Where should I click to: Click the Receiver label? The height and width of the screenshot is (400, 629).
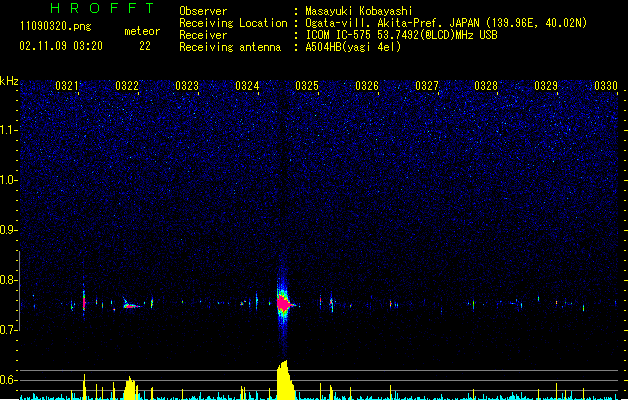(x=203, y=35)
